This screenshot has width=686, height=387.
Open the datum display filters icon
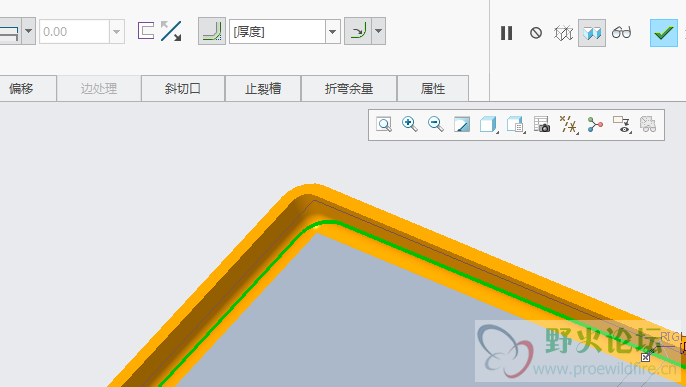coord(568,125)
